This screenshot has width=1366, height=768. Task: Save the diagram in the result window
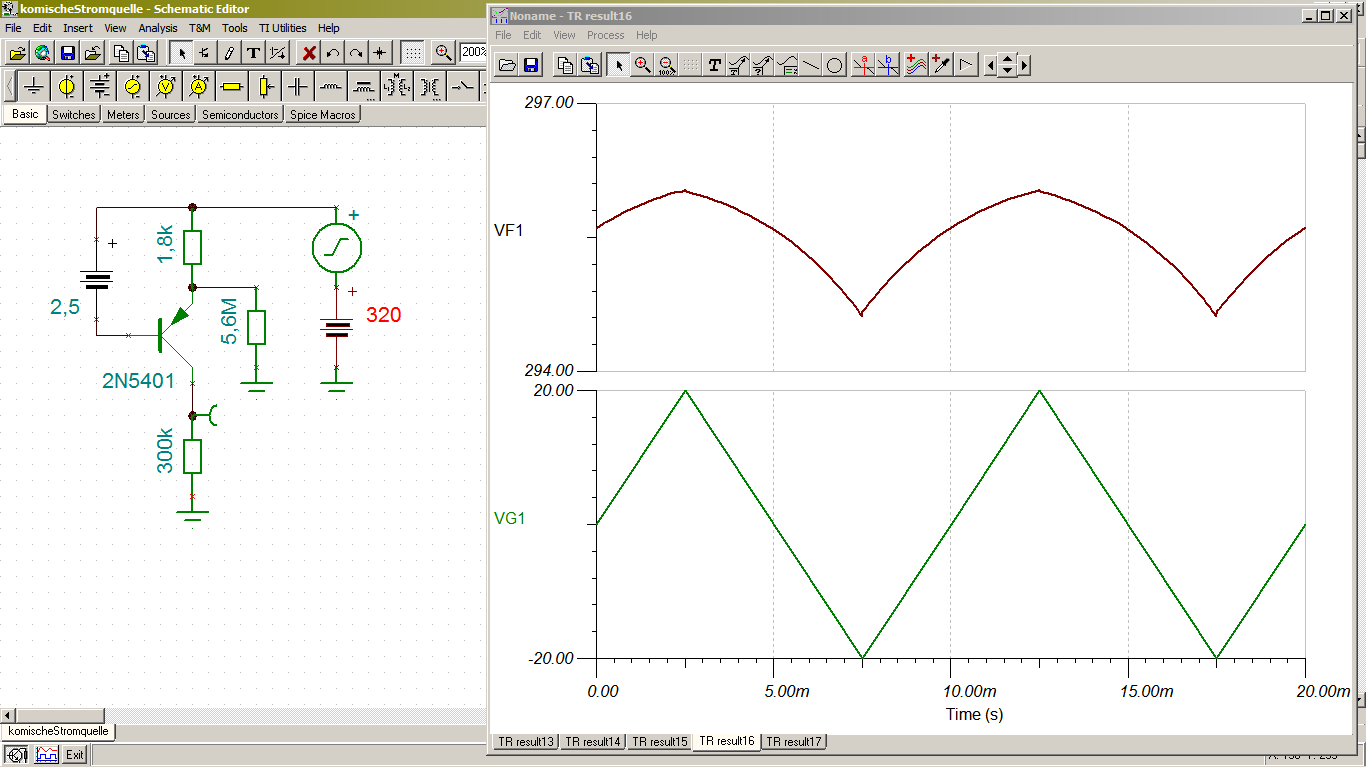(531, 66)
